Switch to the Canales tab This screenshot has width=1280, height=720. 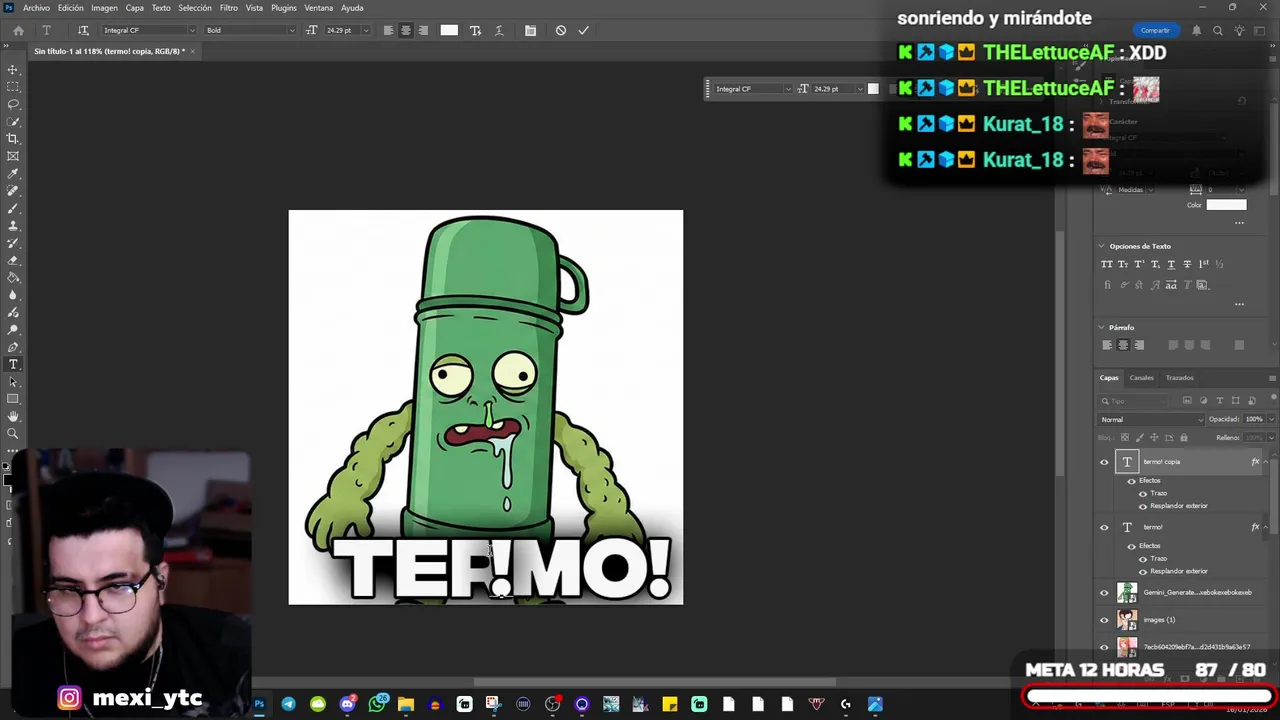pos(1141,378)
